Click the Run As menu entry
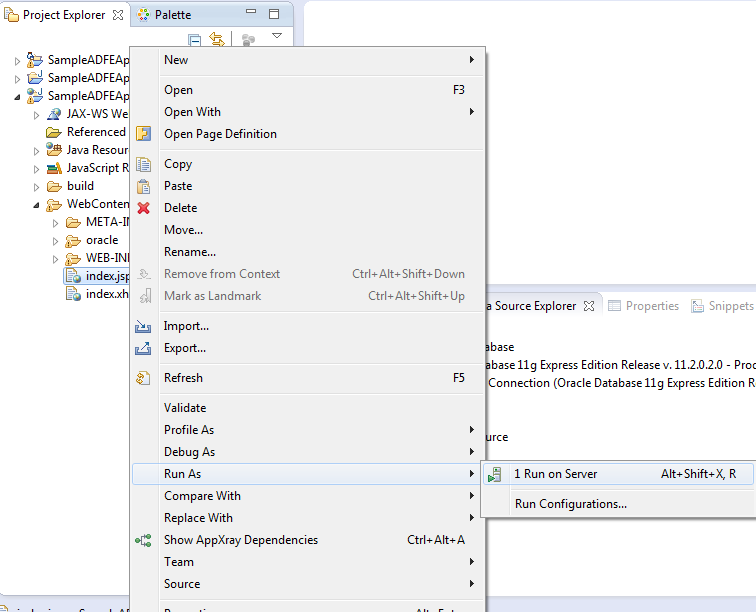 pos(309,474)
